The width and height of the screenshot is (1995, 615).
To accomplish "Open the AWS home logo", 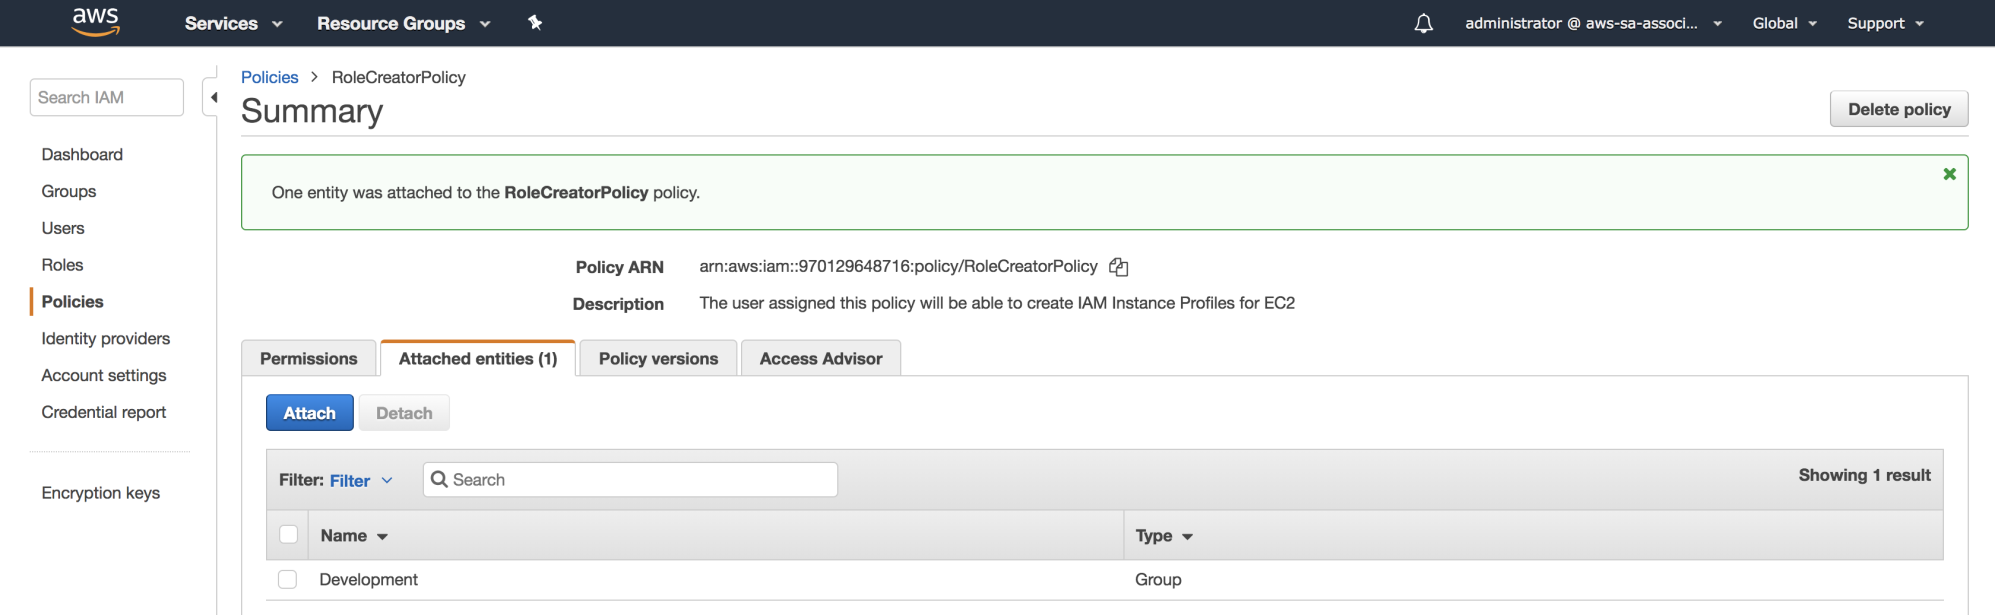I will (x=96, y=22).
